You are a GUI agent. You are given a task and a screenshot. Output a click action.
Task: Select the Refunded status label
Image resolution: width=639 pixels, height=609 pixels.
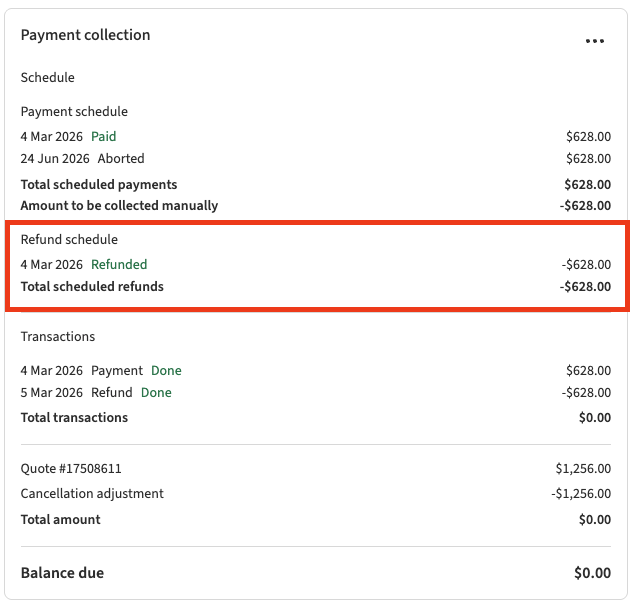click(x=119, y=265)
